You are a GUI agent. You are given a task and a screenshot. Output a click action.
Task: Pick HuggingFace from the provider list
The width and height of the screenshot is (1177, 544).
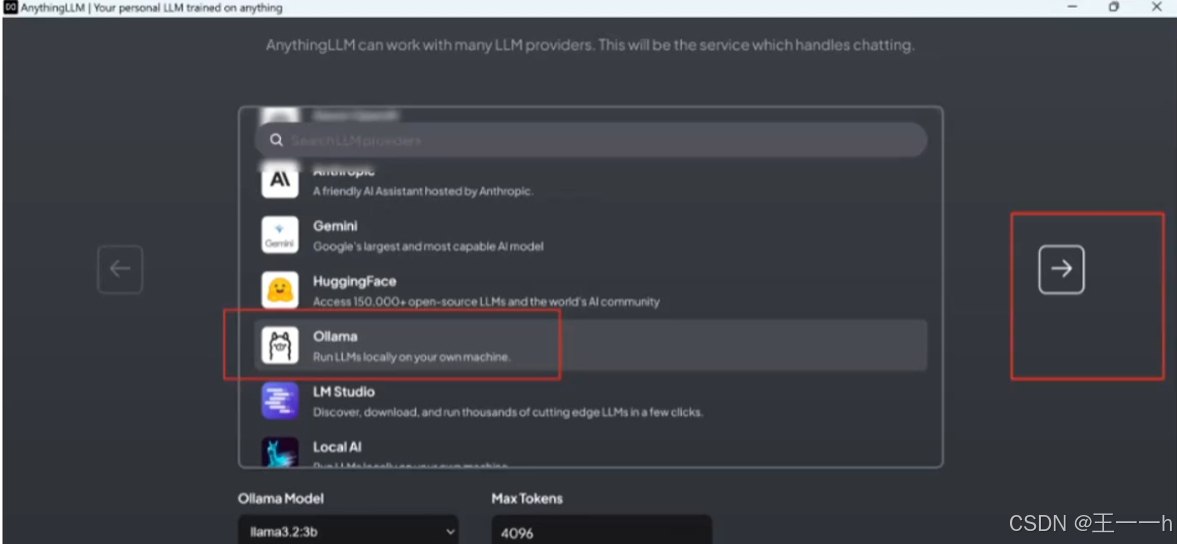click(x=591, y=290)
